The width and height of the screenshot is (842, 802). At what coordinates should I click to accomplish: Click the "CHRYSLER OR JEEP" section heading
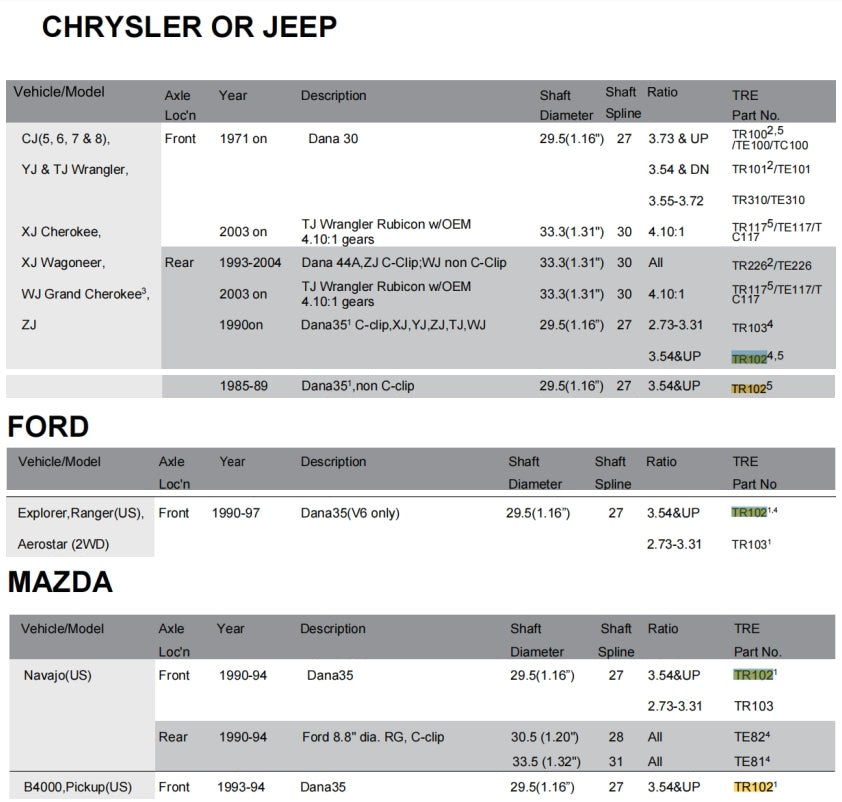[189, 27]
